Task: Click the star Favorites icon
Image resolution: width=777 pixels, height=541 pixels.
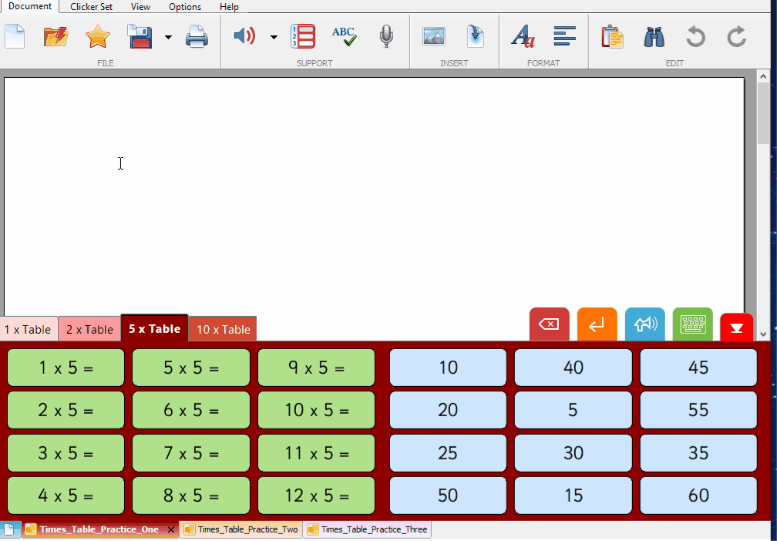Action: pos(97,37)
